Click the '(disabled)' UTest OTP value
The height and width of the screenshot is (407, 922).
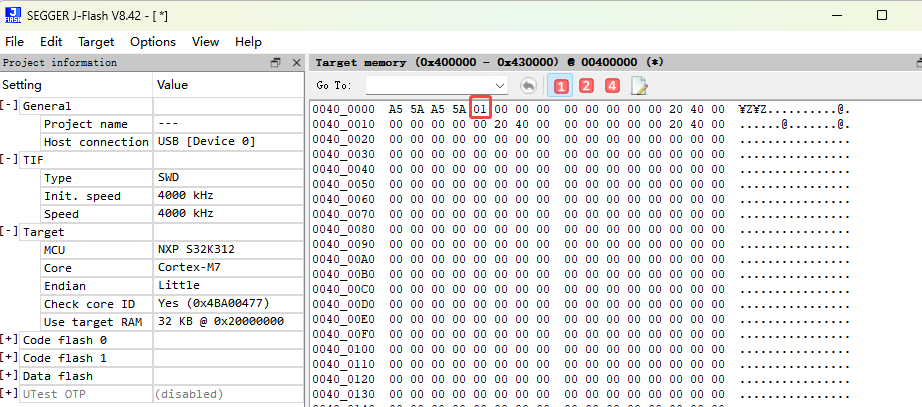click(x=189, y=393)
